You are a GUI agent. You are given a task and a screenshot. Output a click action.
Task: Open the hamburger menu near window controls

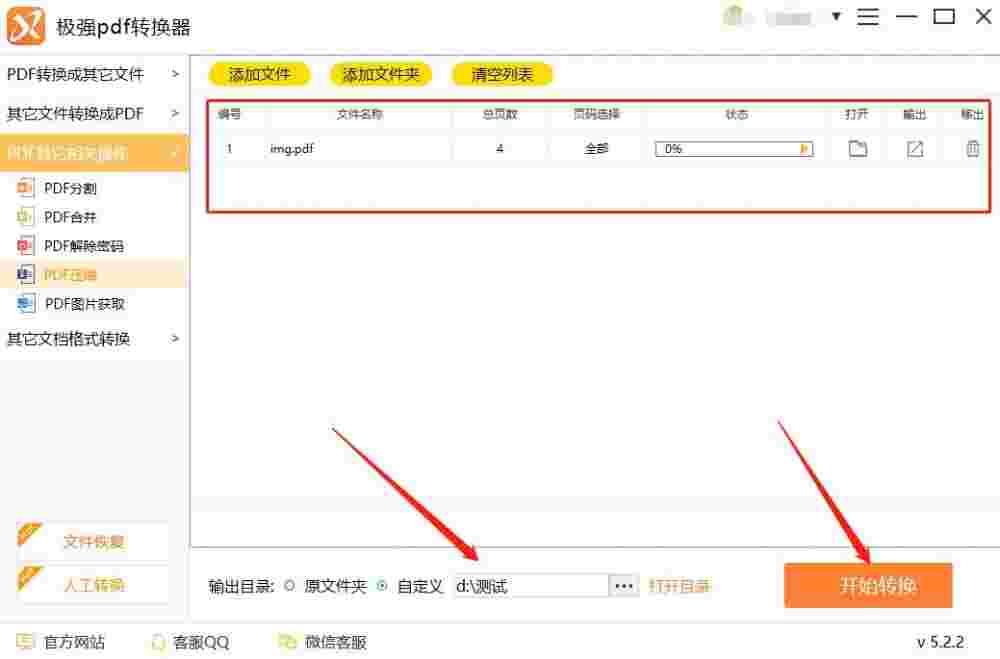[869, 17]
